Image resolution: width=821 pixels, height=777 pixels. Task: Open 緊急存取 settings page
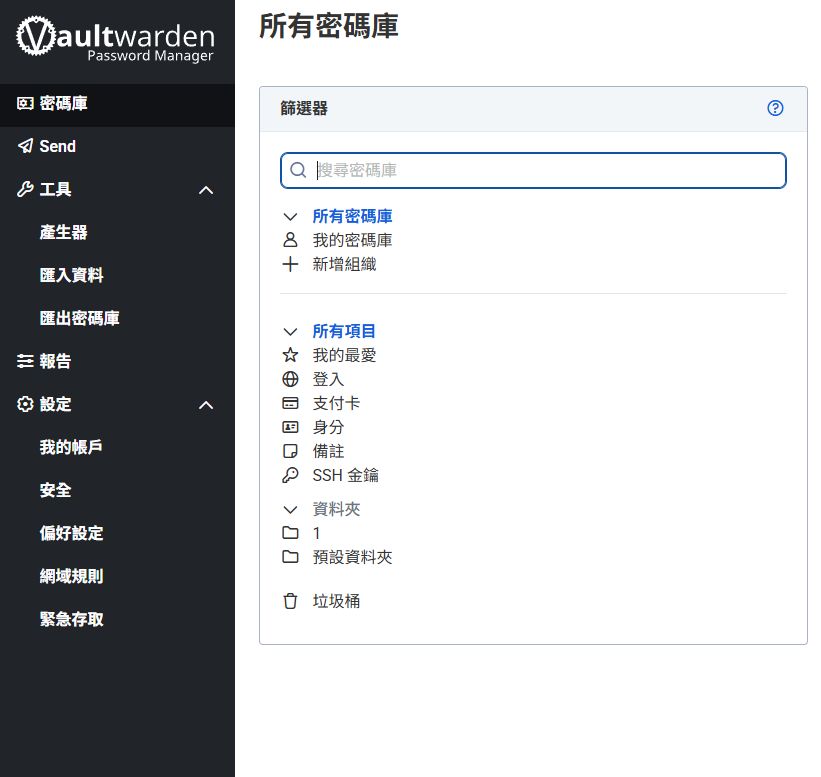click(72, 619)
